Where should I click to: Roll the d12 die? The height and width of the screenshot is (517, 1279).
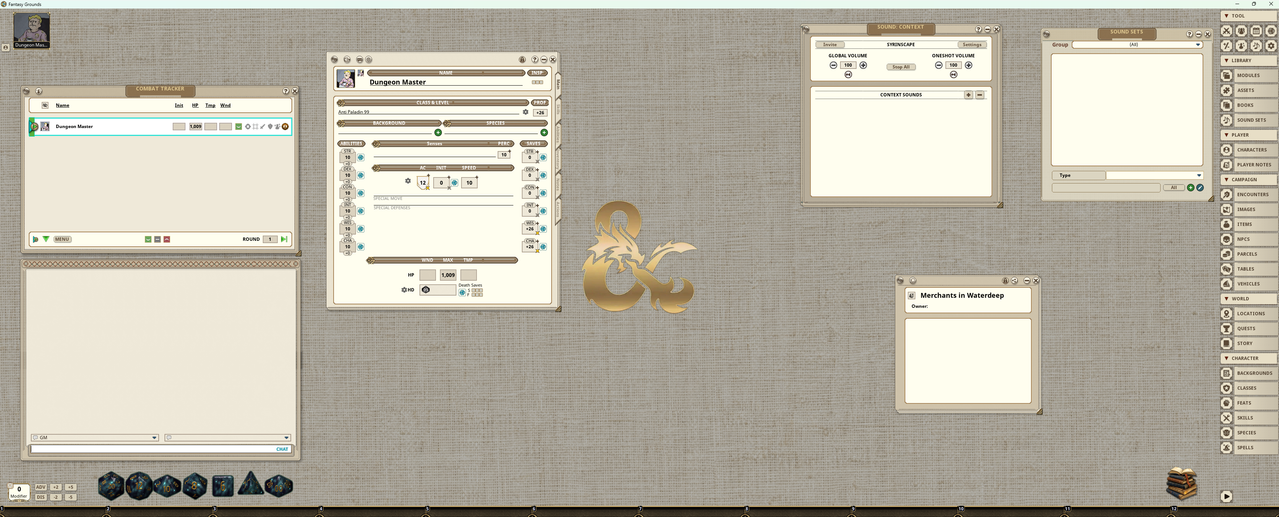pos(139,486)
